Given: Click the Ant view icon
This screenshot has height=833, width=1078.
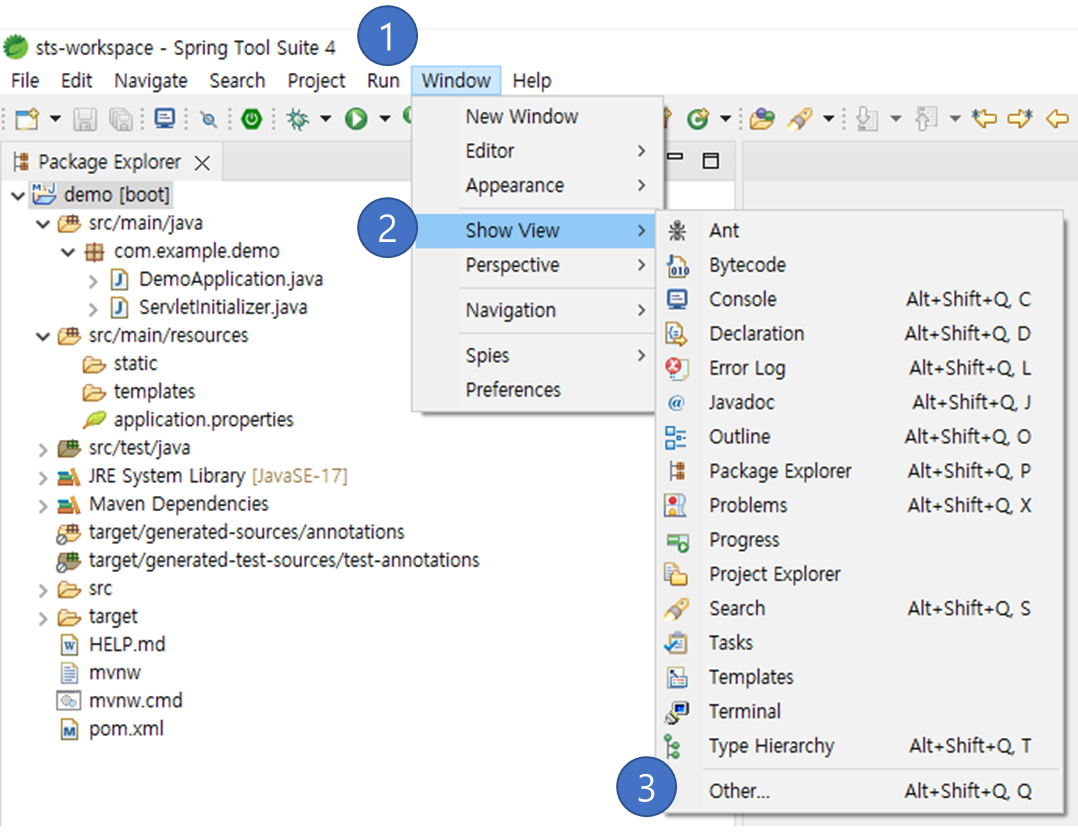Looking at the screenshot, I should click(x=677, y=230).
